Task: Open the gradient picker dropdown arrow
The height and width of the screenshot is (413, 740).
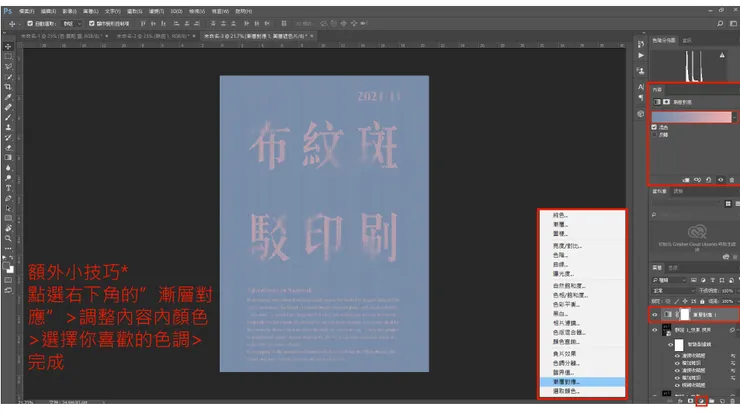Action: pyautogui.click(x=734, y=117)
